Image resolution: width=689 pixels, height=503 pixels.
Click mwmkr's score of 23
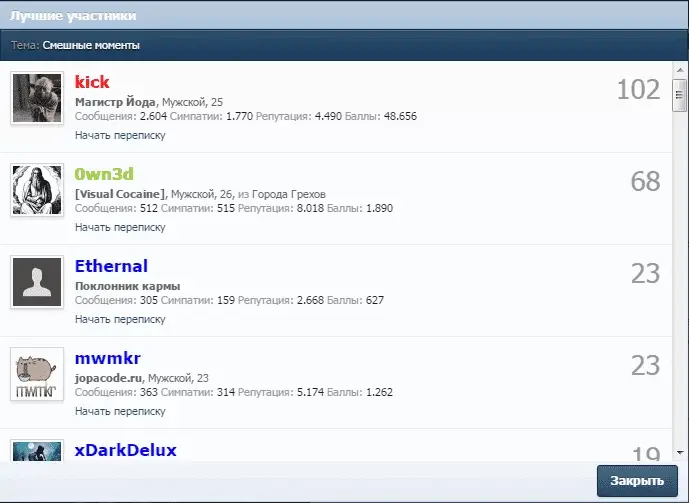(x=645, y=365)
